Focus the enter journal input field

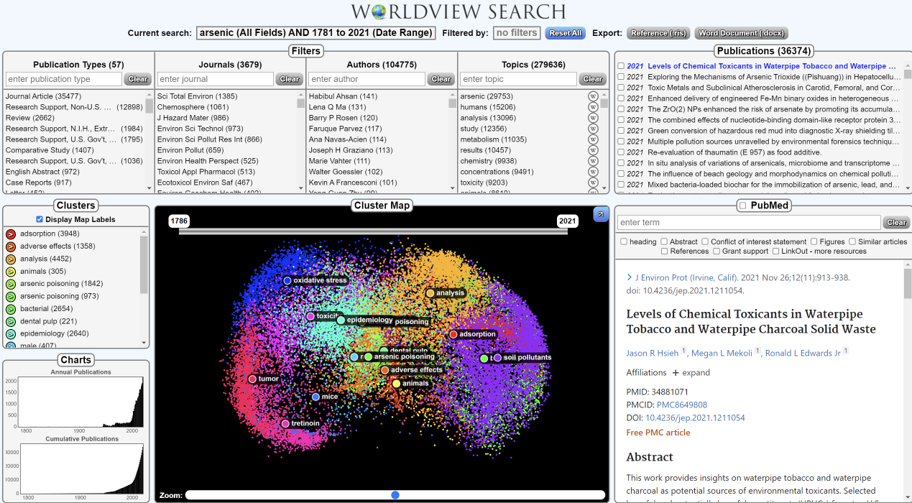[215, 79]
